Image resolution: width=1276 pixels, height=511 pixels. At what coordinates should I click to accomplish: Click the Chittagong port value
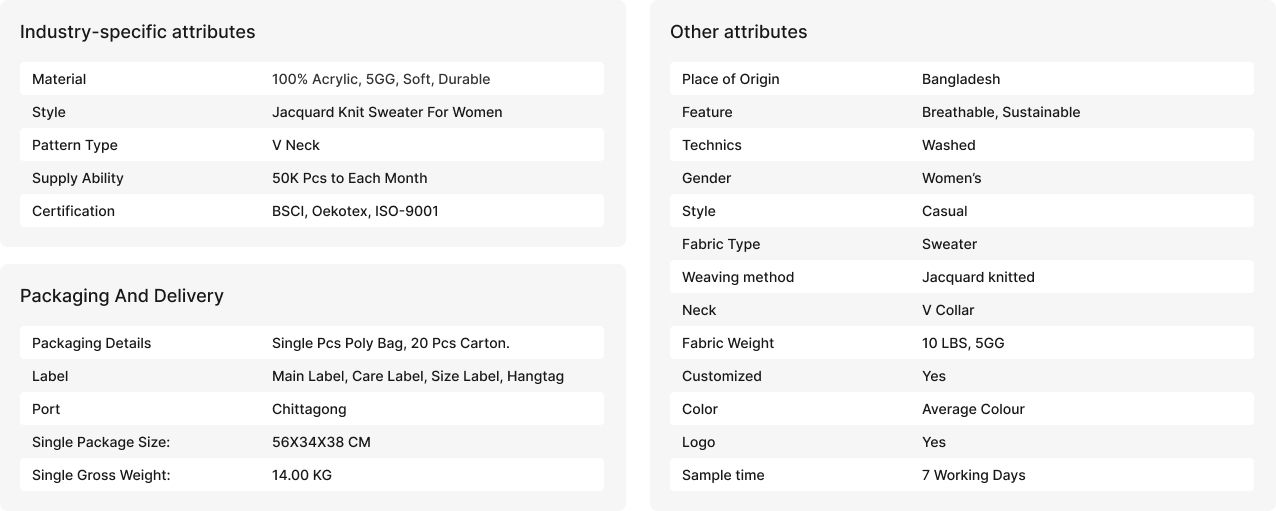[x=309, y=409]
